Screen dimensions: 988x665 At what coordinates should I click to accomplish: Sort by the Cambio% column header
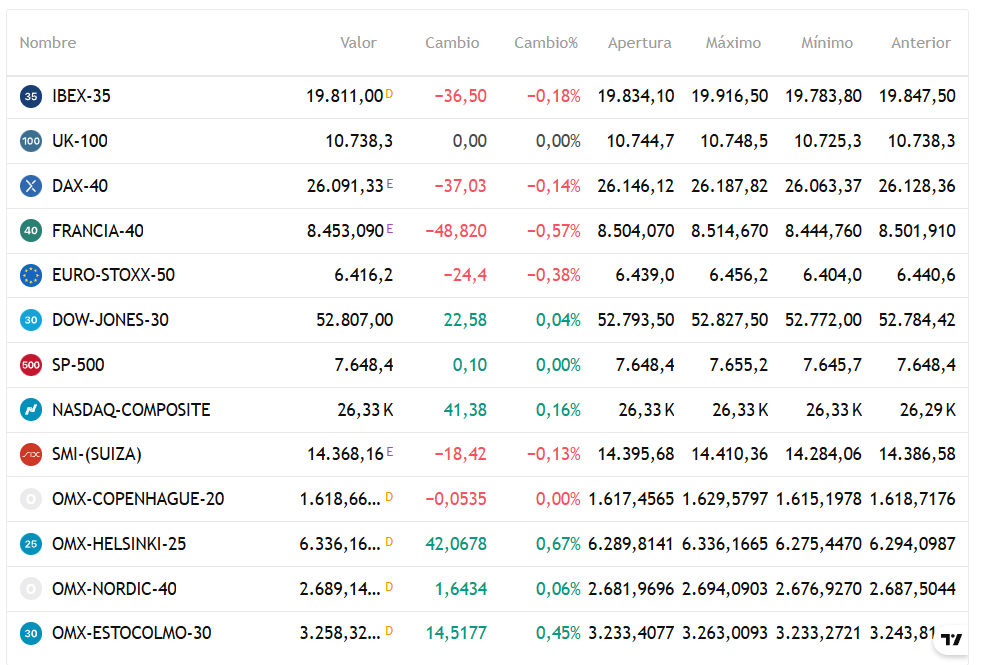point(546,43)
